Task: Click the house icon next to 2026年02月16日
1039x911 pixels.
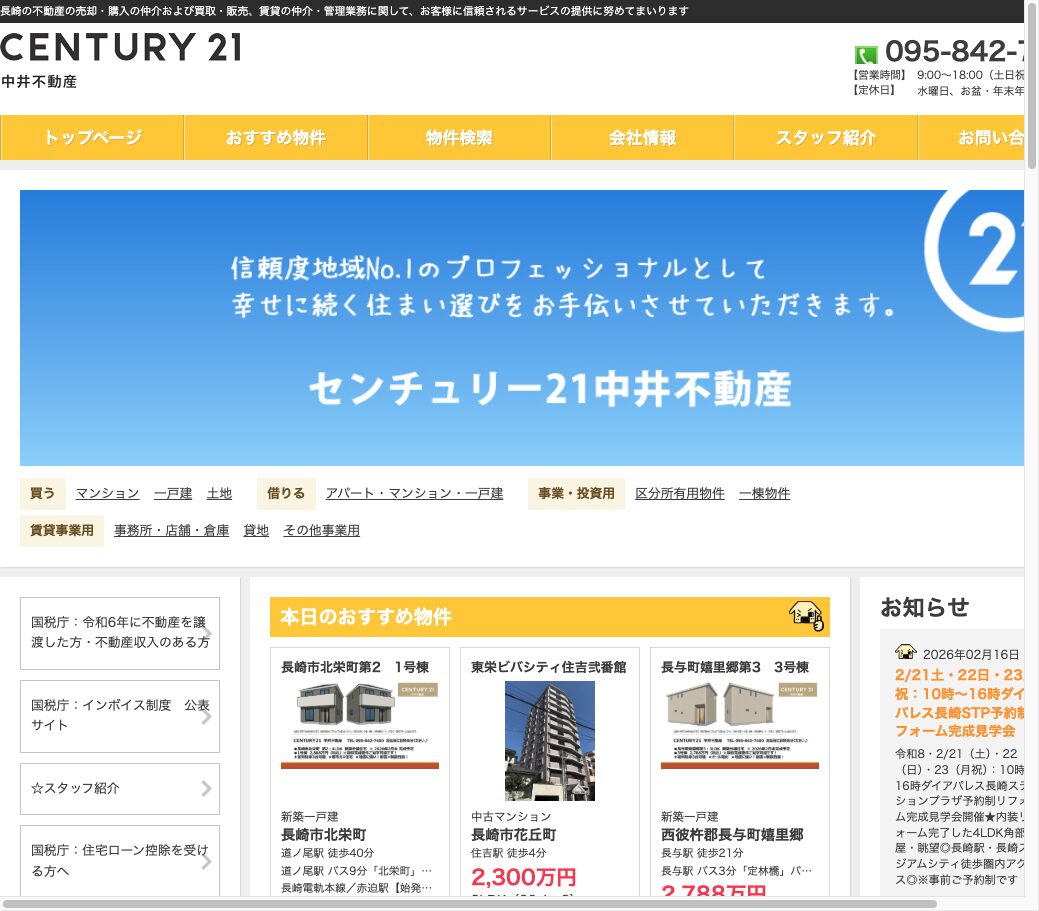Action: pos(905,652)
